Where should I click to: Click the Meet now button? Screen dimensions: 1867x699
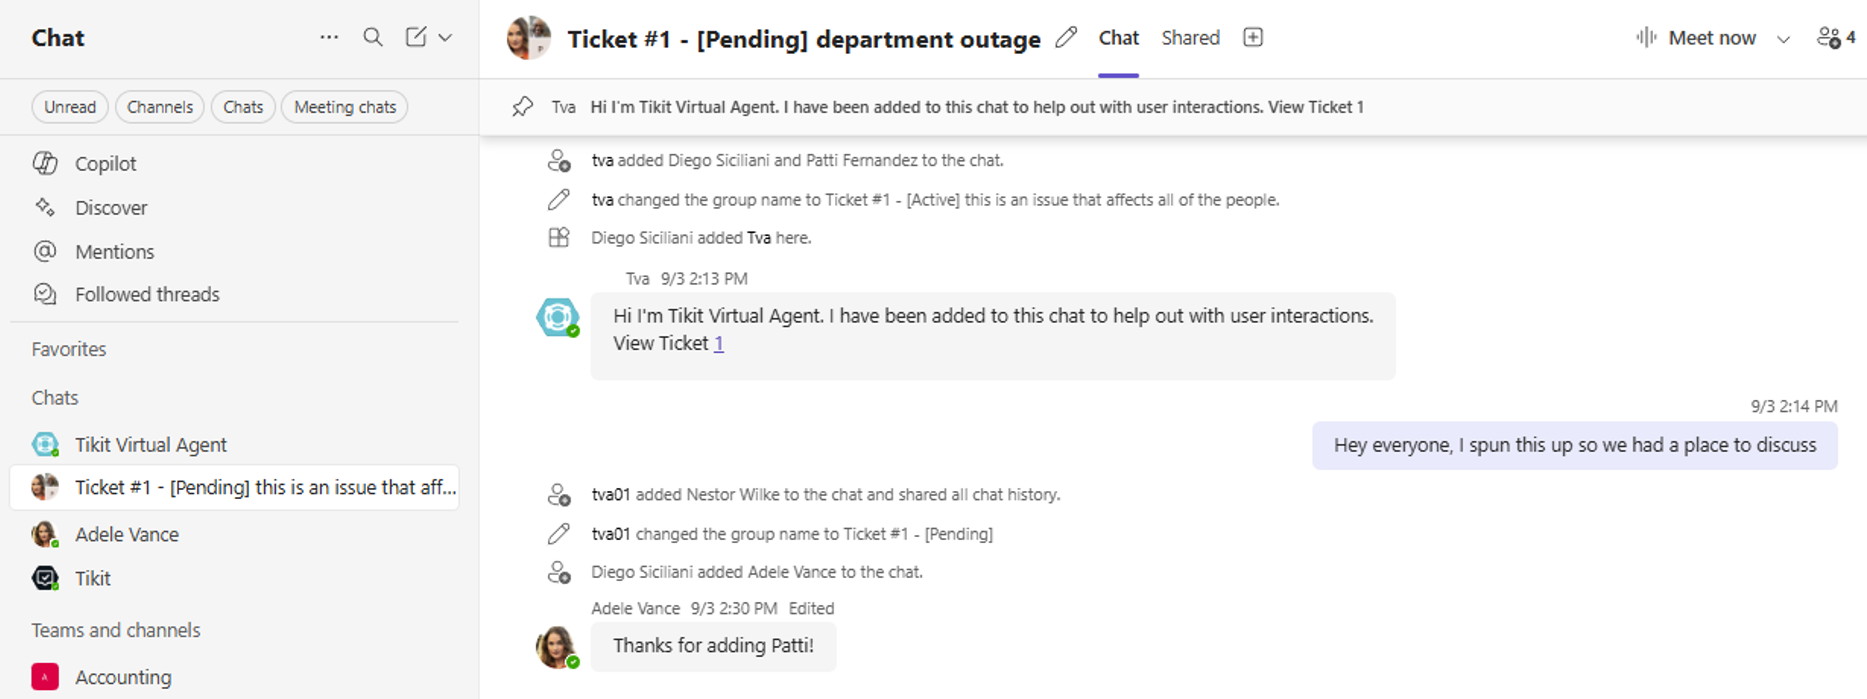1697,38
